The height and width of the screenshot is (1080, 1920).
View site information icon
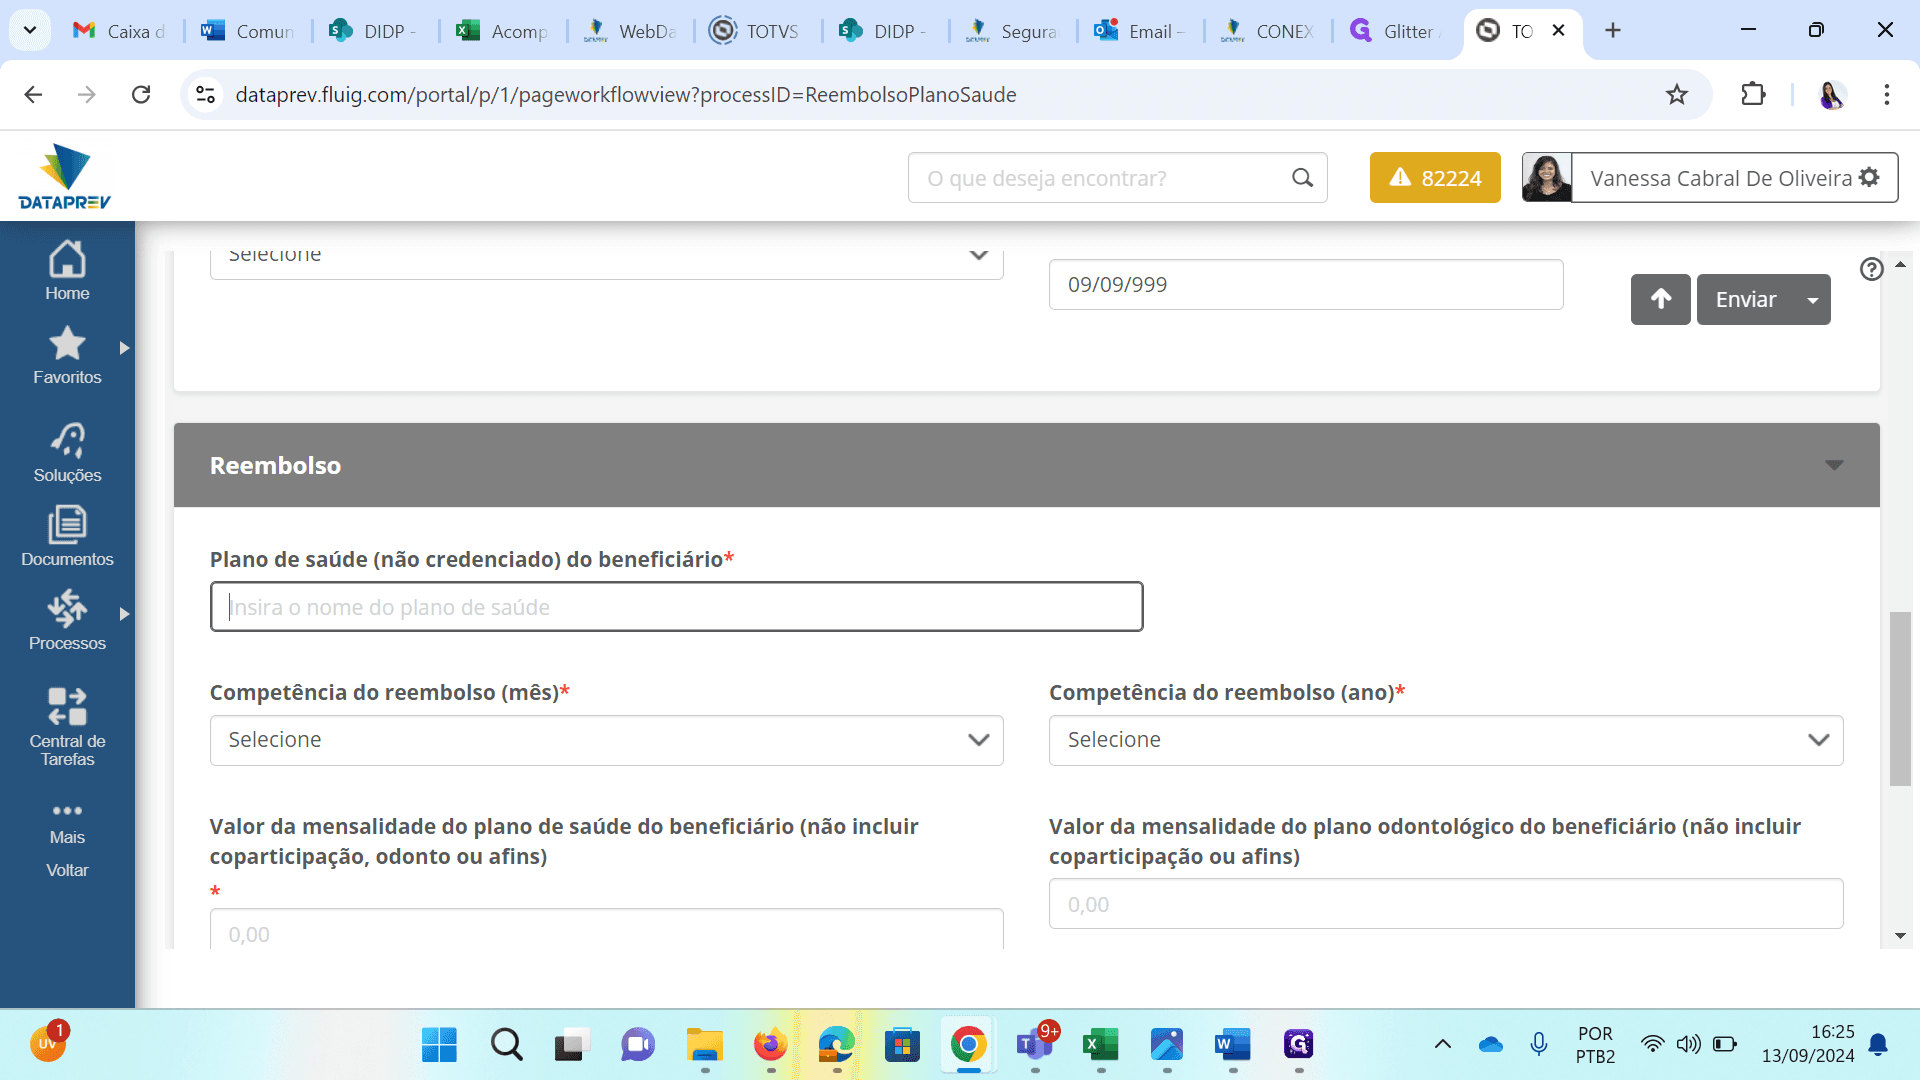[206, 94]
